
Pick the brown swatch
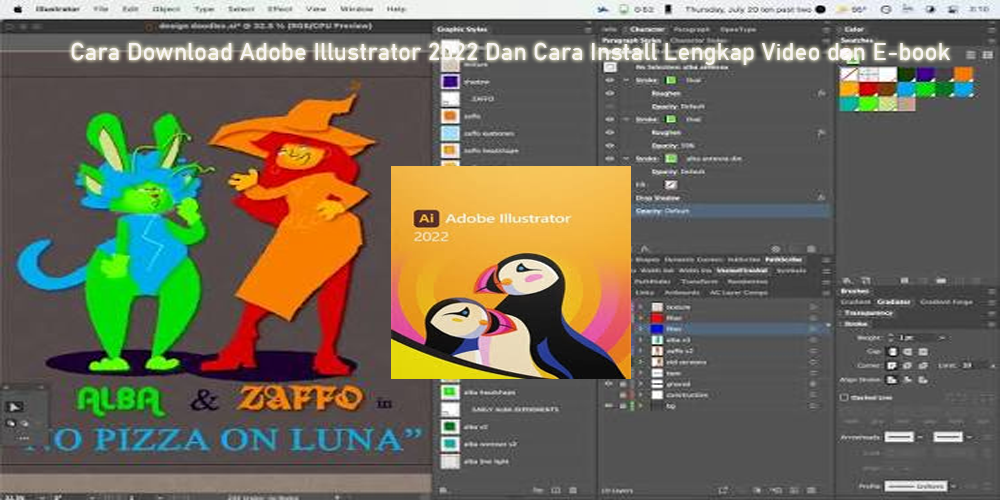tap(887, 89)
